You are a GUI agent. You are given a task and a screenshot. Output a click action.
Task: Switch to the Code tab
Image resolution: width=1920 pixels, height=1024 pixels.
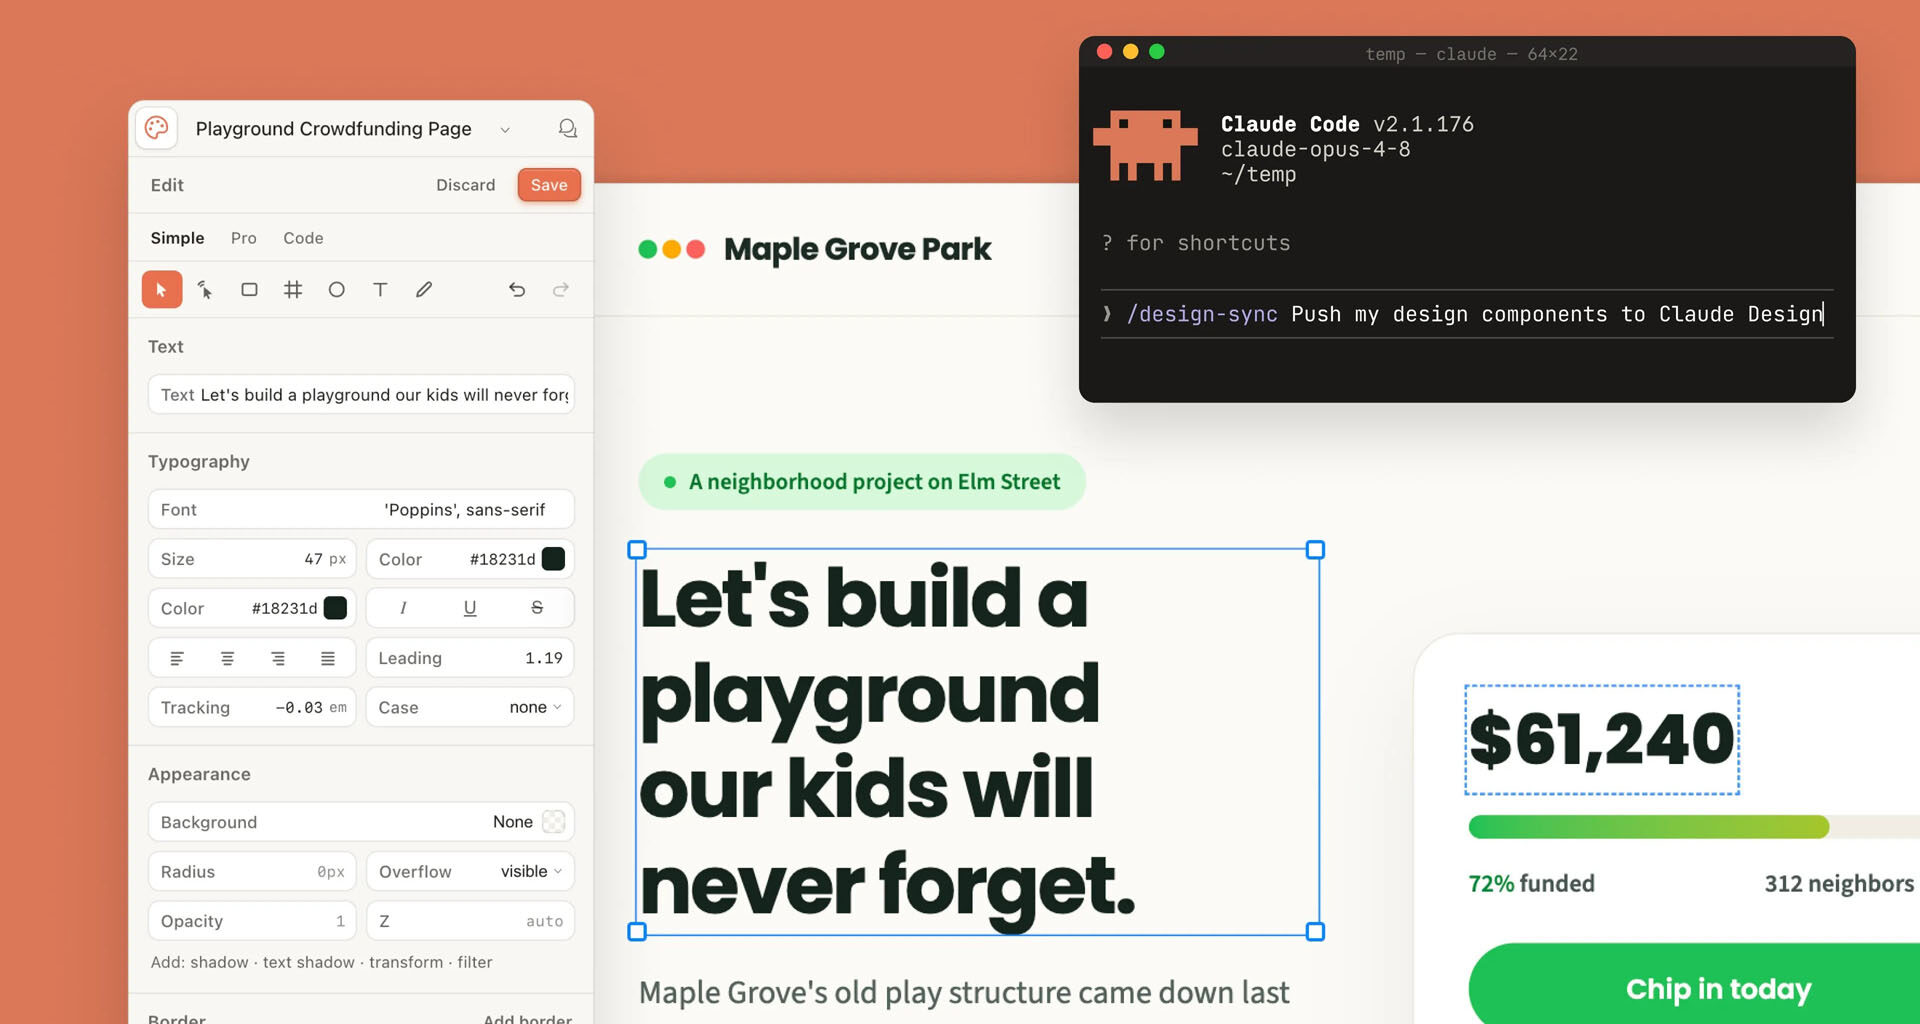pyautogui.click(x=303, y=238)
